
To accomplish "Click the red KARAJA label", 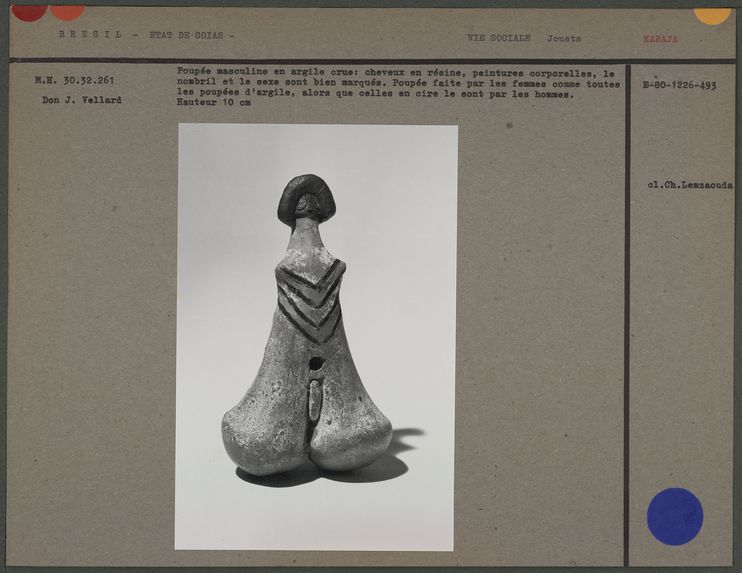I will pyautogui.click(x=660, y=39).
